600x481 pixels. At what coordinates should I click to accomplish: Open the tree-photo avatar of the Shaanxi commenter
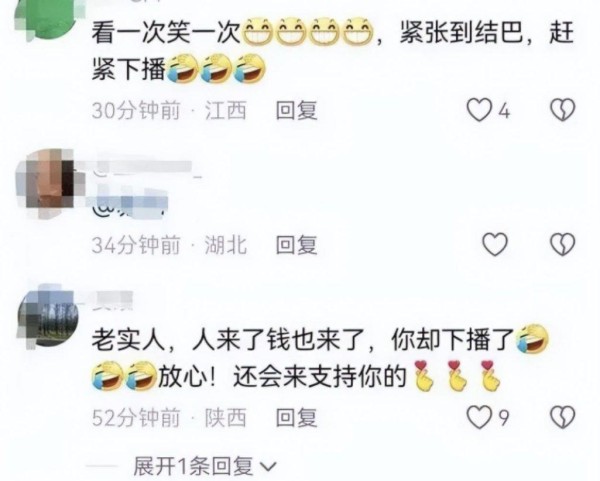tap(48, 315)
